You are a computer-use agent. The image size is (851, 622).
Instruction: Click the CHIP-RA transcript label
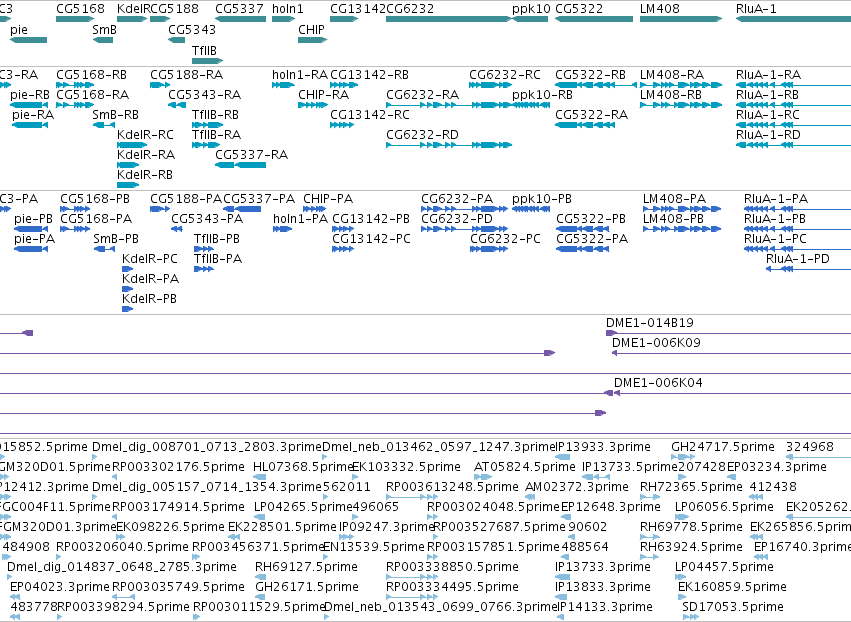coord(323,94)
